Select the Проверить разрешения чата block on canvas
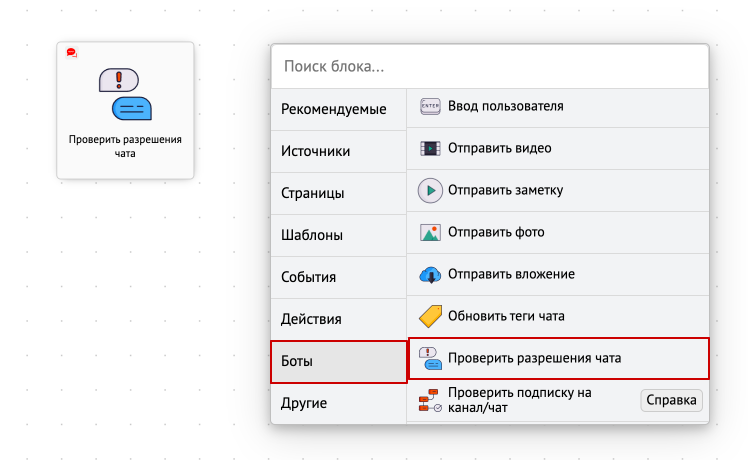 [125, 110]
